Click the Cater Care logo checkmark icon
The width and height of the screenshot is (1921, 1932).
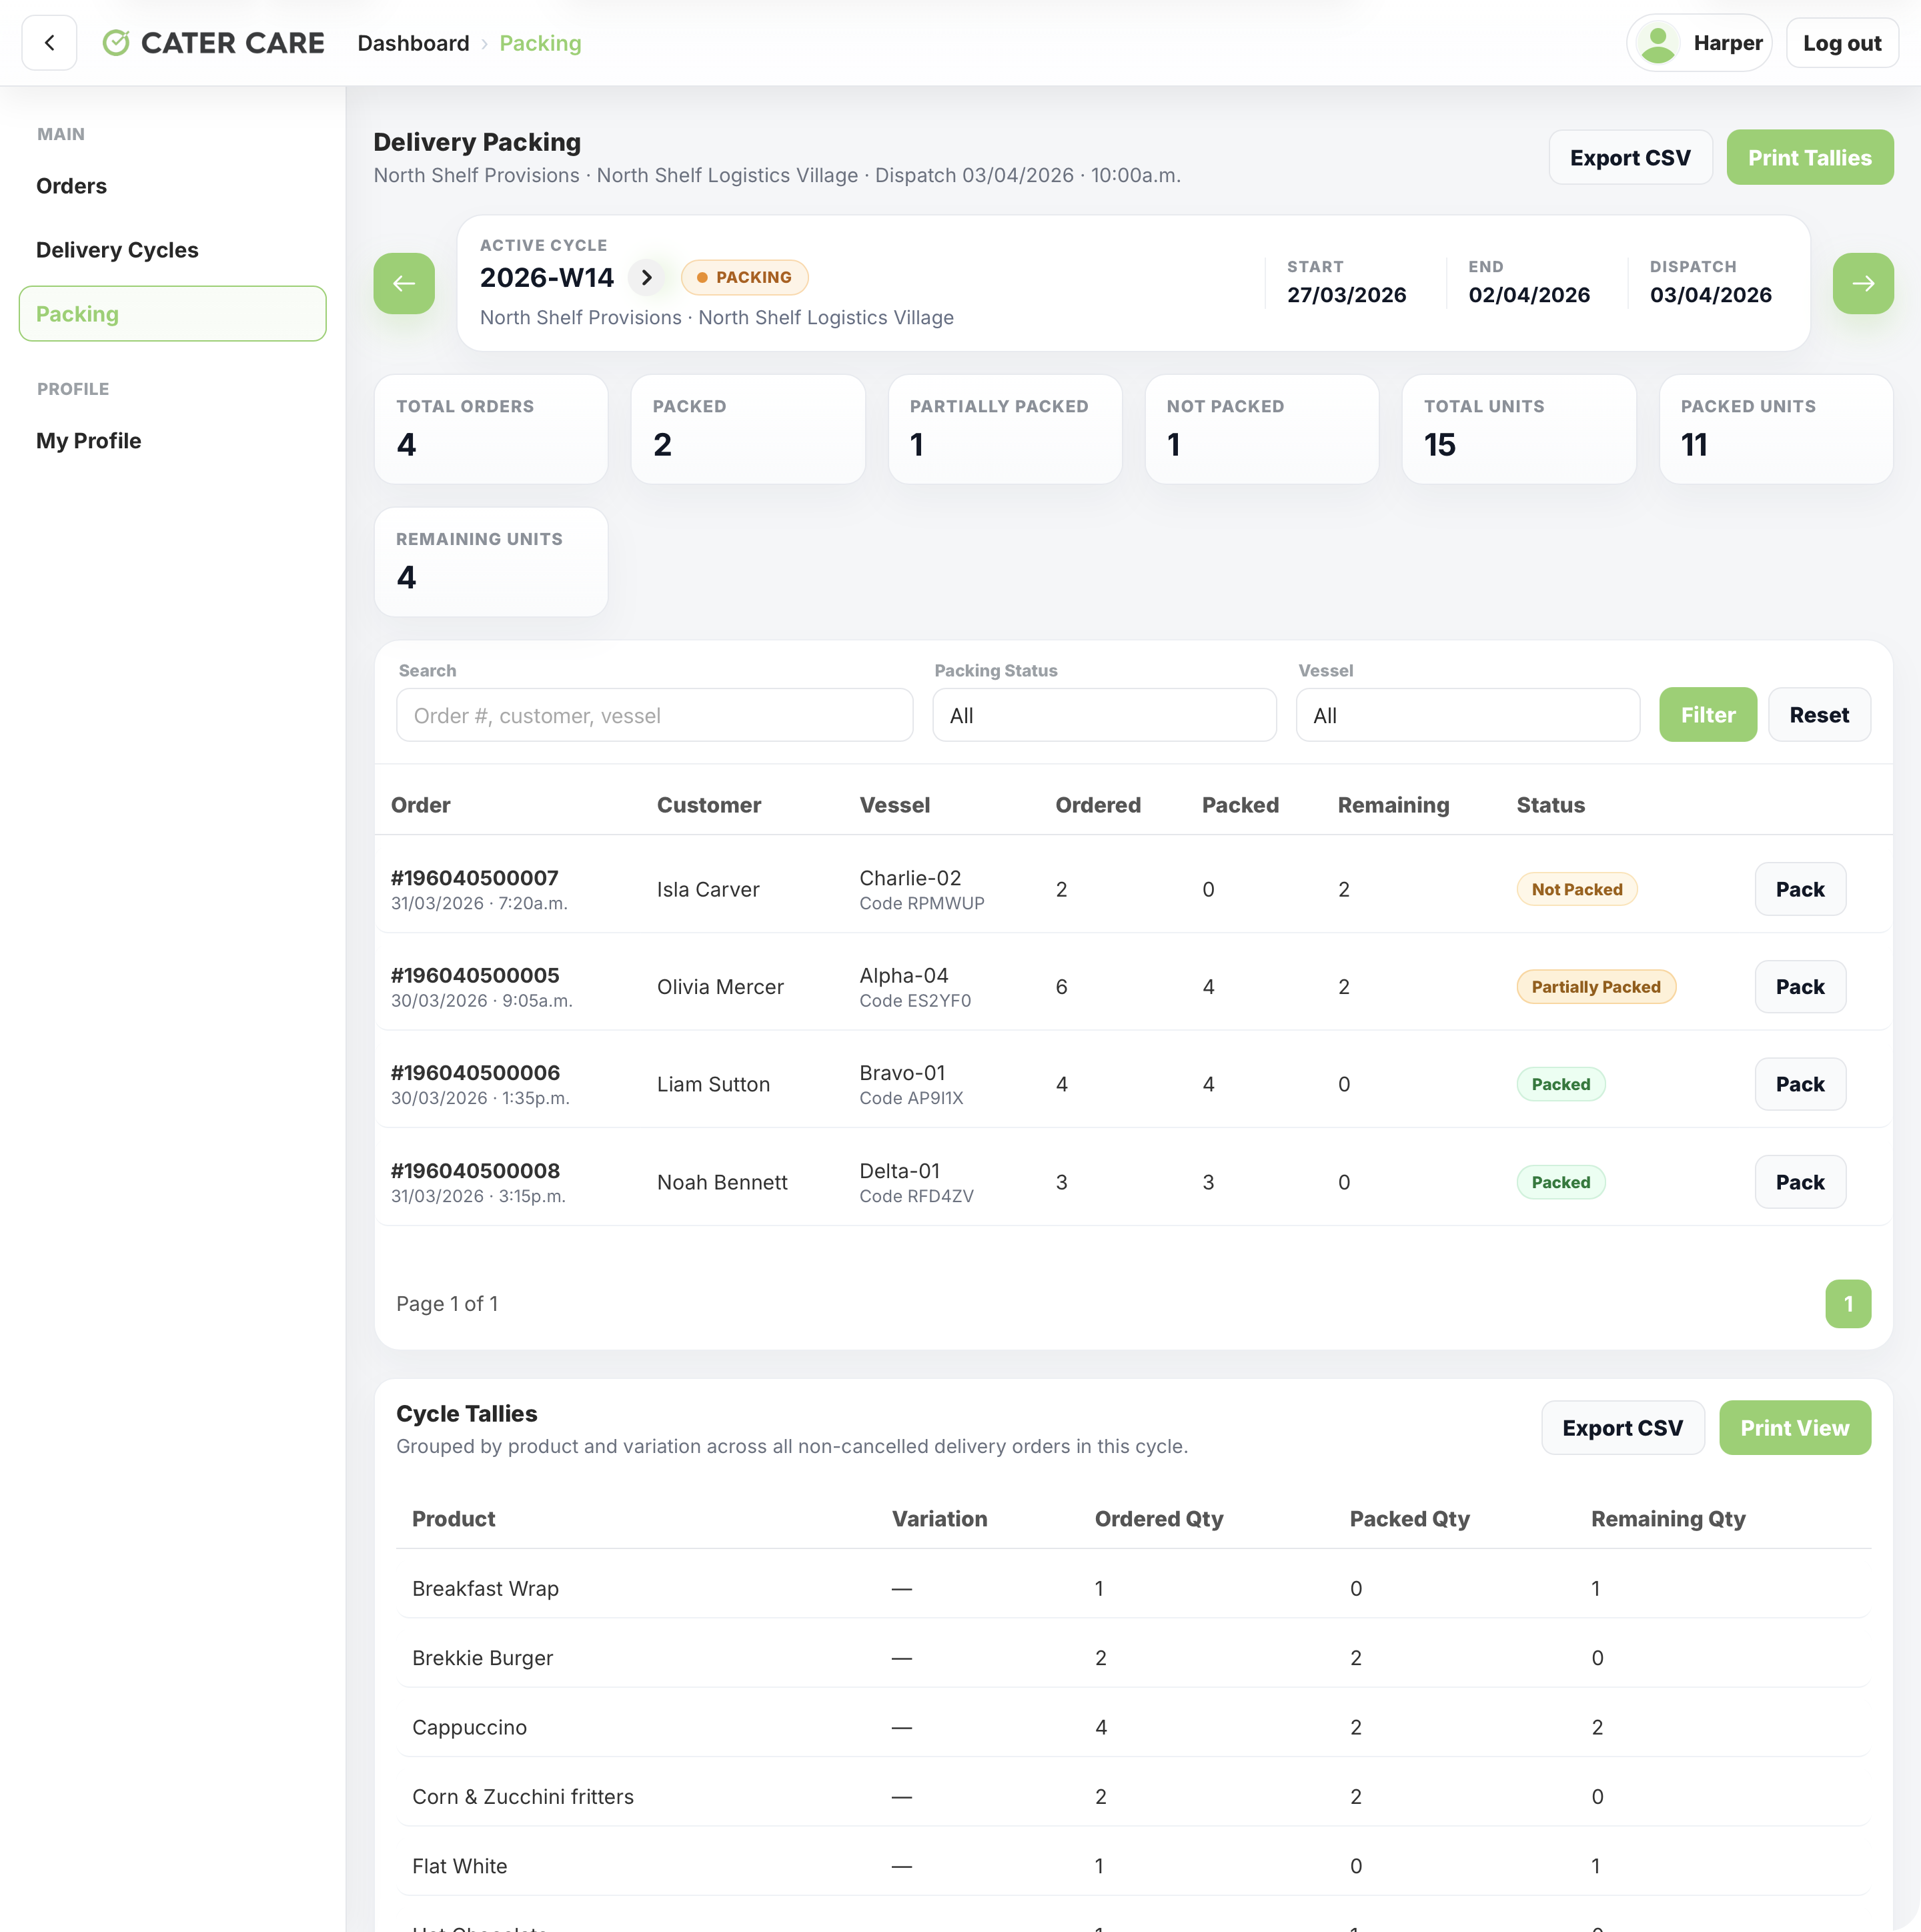116,43
